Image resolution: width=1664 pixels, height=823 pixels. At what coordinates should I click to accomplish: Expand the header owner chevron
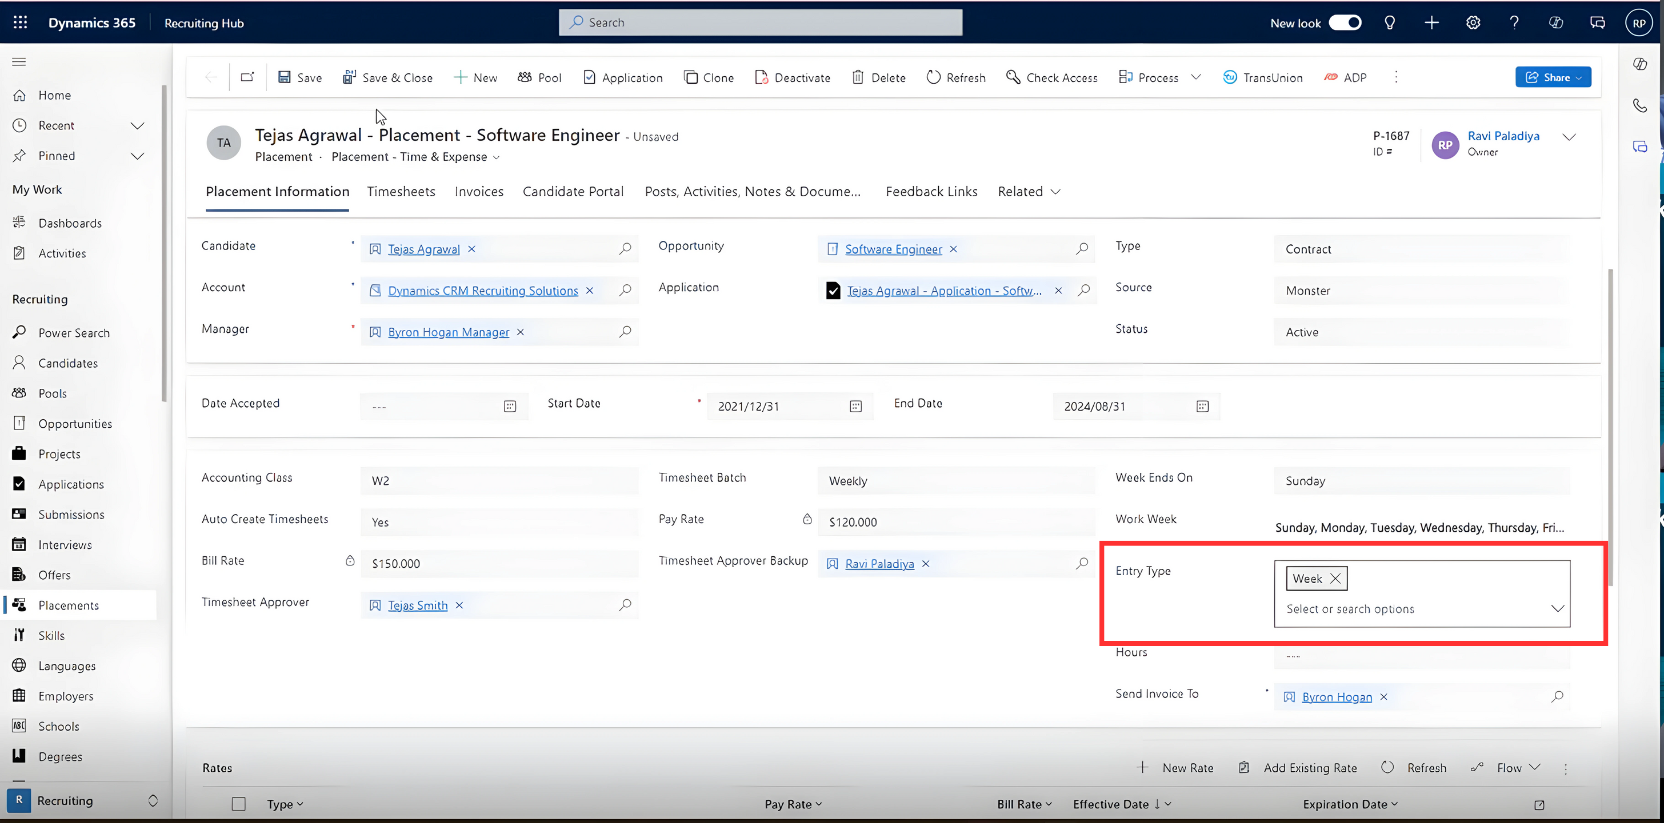1569,137
